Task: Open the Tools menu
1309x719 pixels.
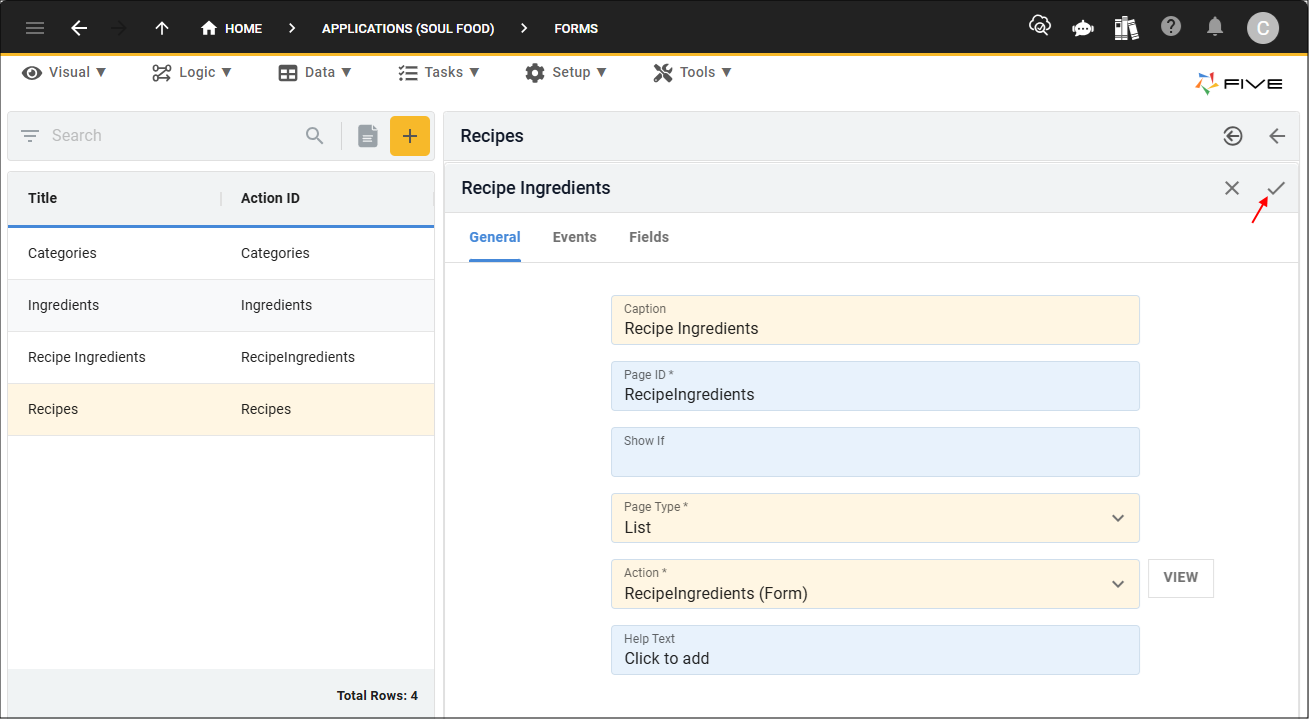Action: pyautogui.click(x=693, y=72)
